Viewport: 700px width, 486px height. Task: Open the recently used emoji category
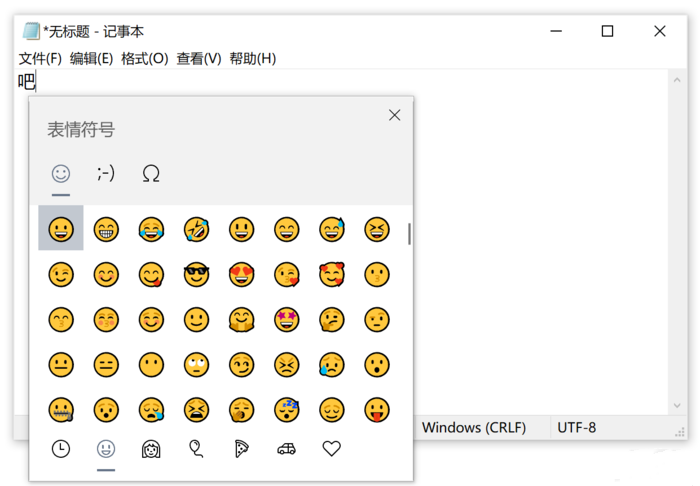[x=61, y=449]
